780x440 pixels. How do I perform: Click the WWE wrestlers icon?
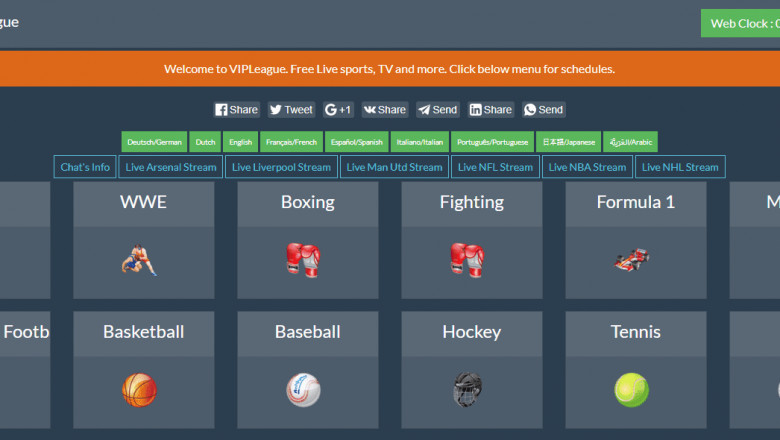(139, 260)
